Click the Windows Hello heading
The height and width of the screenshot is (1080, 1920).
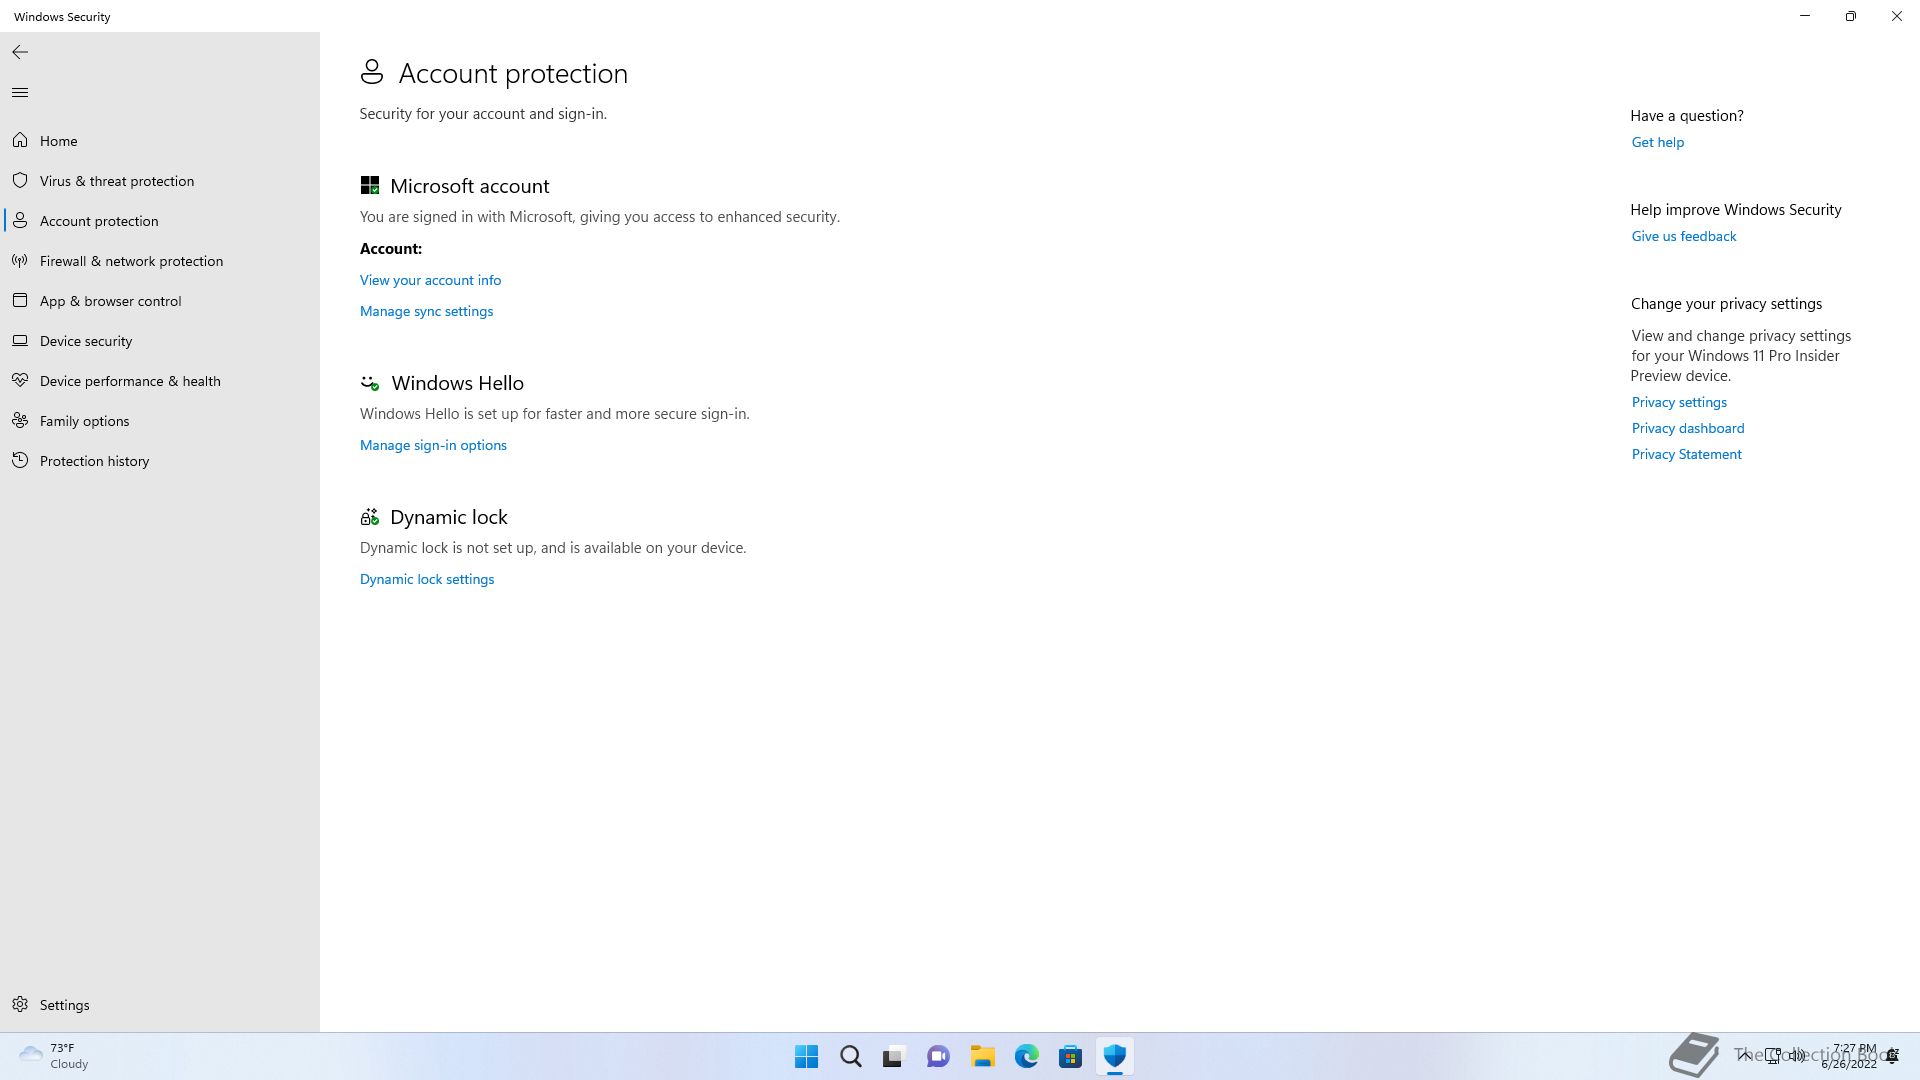pyautogui.click(x=457, y=383)
